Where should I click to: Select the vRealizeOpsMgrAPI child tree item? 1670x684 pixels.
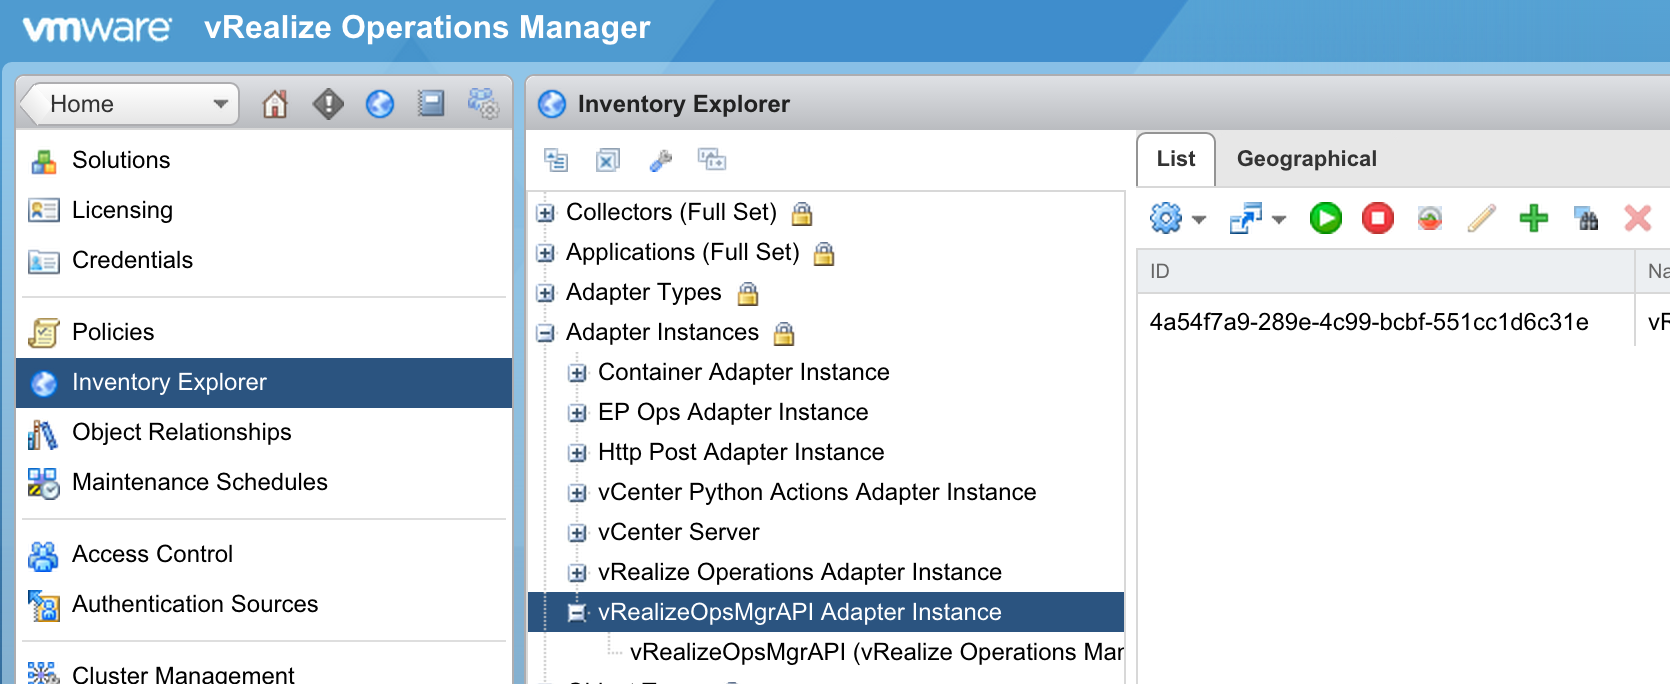875,652
